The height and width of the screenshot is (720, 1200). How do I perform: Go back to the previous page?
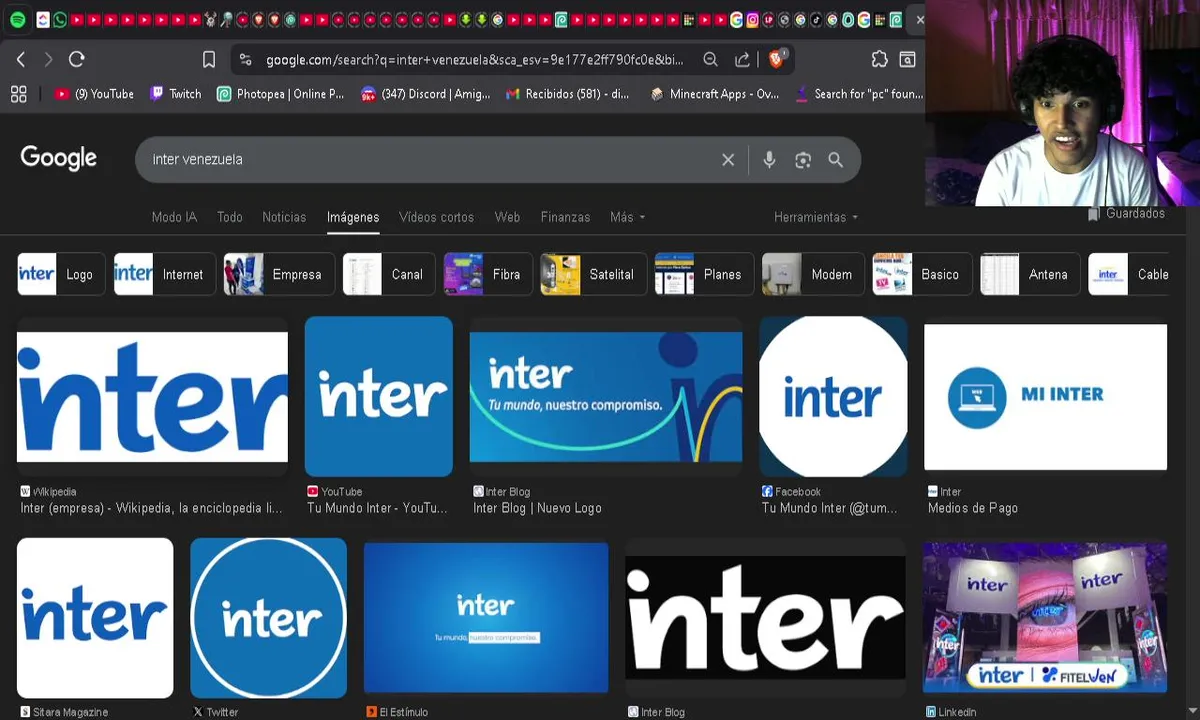[x=21, y=60]
